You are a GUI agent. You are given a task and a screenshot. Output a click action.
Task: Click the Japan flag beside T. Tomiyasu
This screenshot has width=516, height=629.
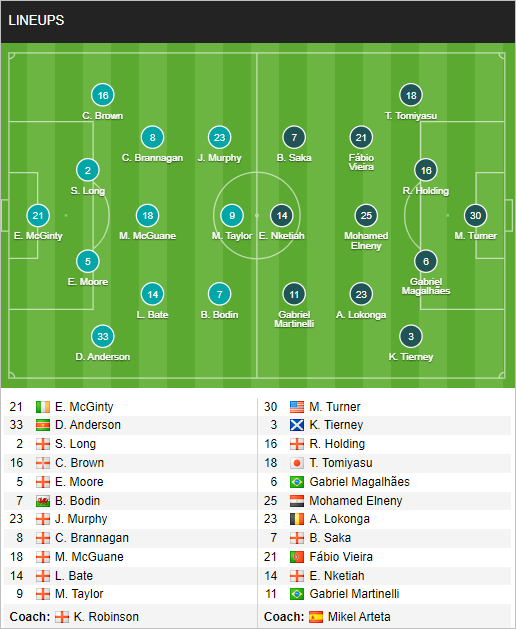click(297, 463)
